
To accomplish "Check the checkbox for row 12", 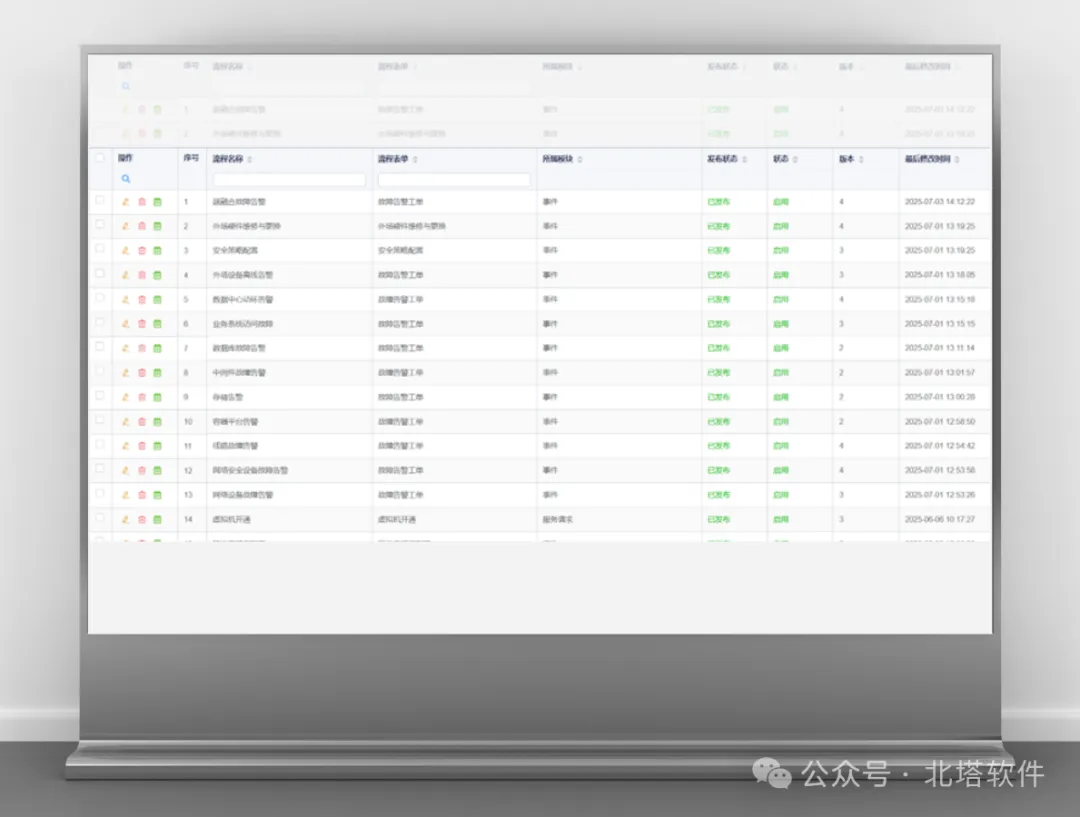I will 100,469.
